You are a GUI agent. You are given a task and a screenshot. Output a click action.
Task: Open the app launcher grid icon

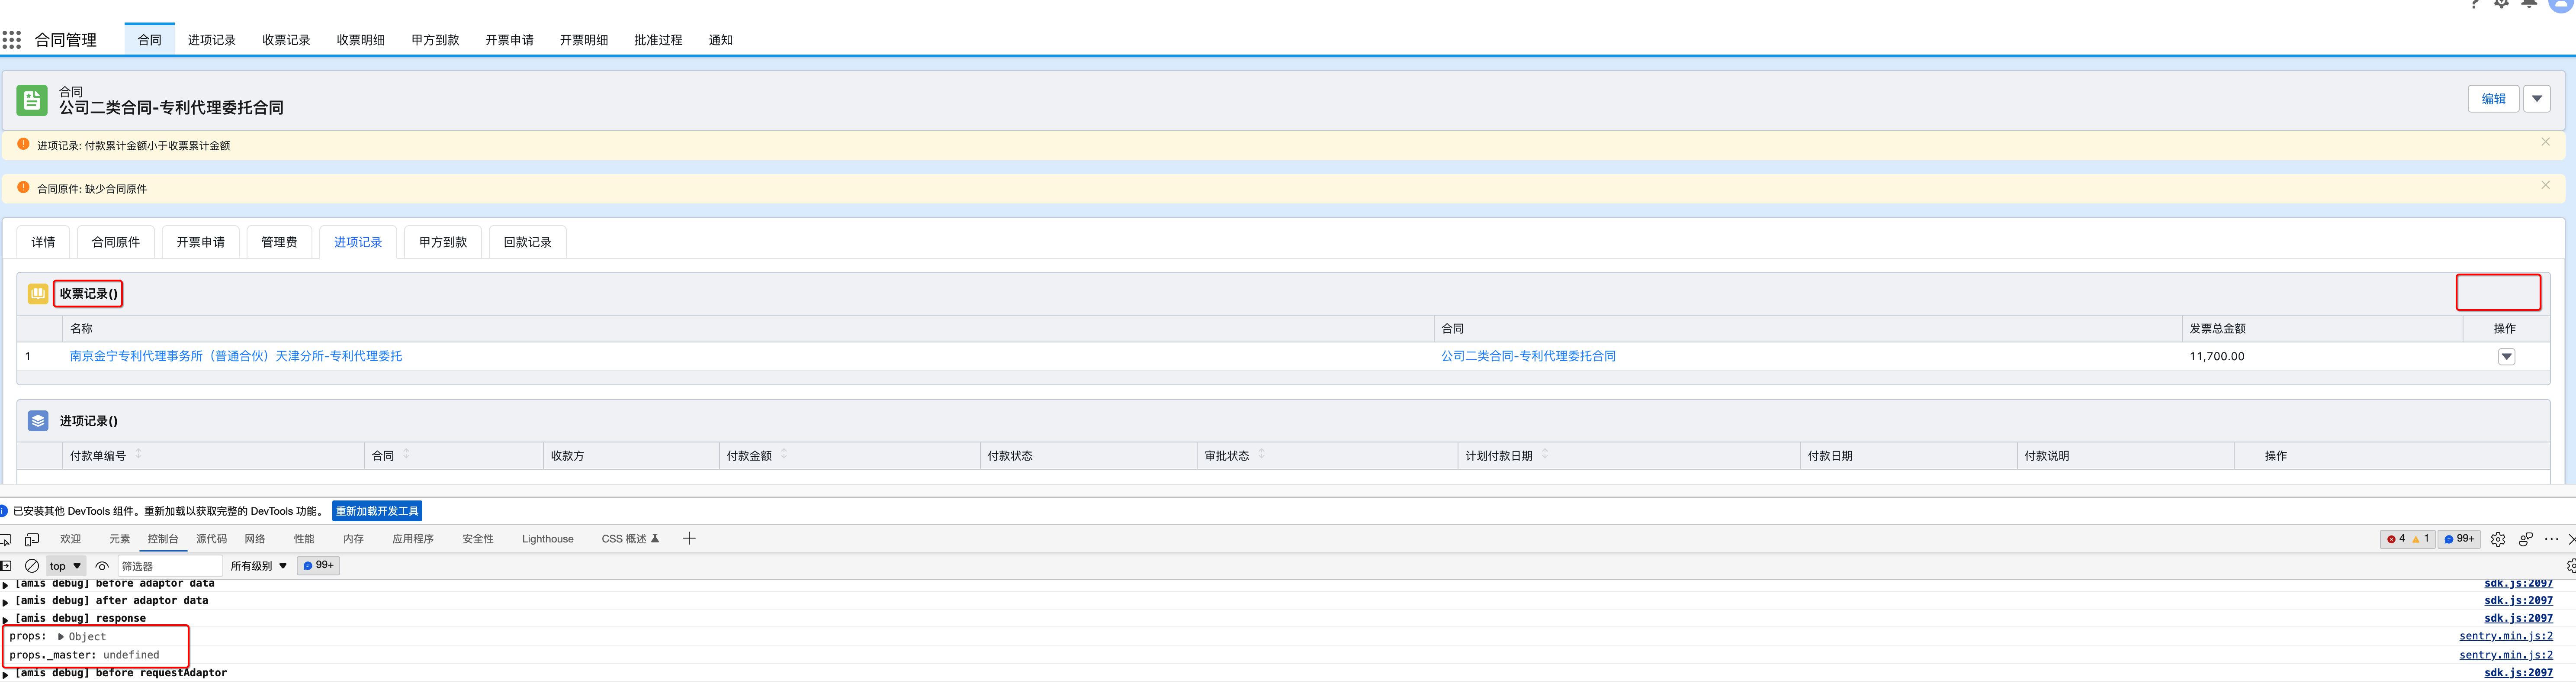pos(12,40)
